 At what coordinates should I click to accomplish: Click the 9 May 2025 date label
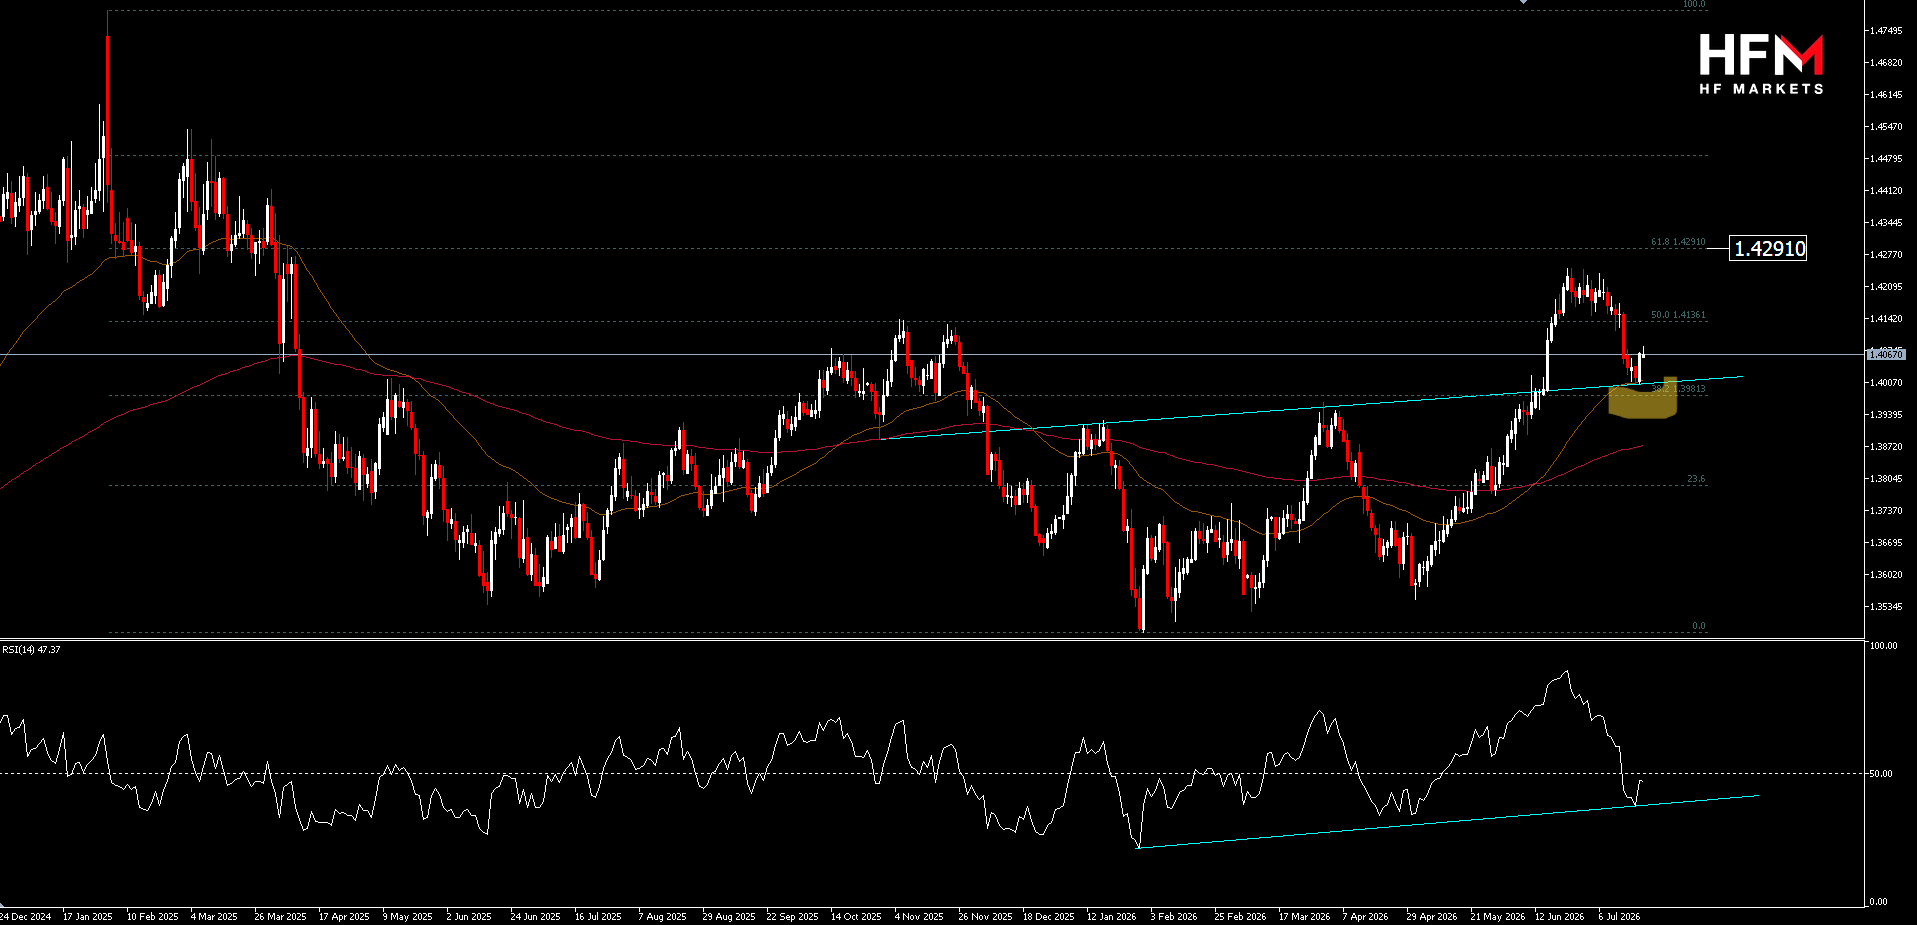[x=408, y=917]
